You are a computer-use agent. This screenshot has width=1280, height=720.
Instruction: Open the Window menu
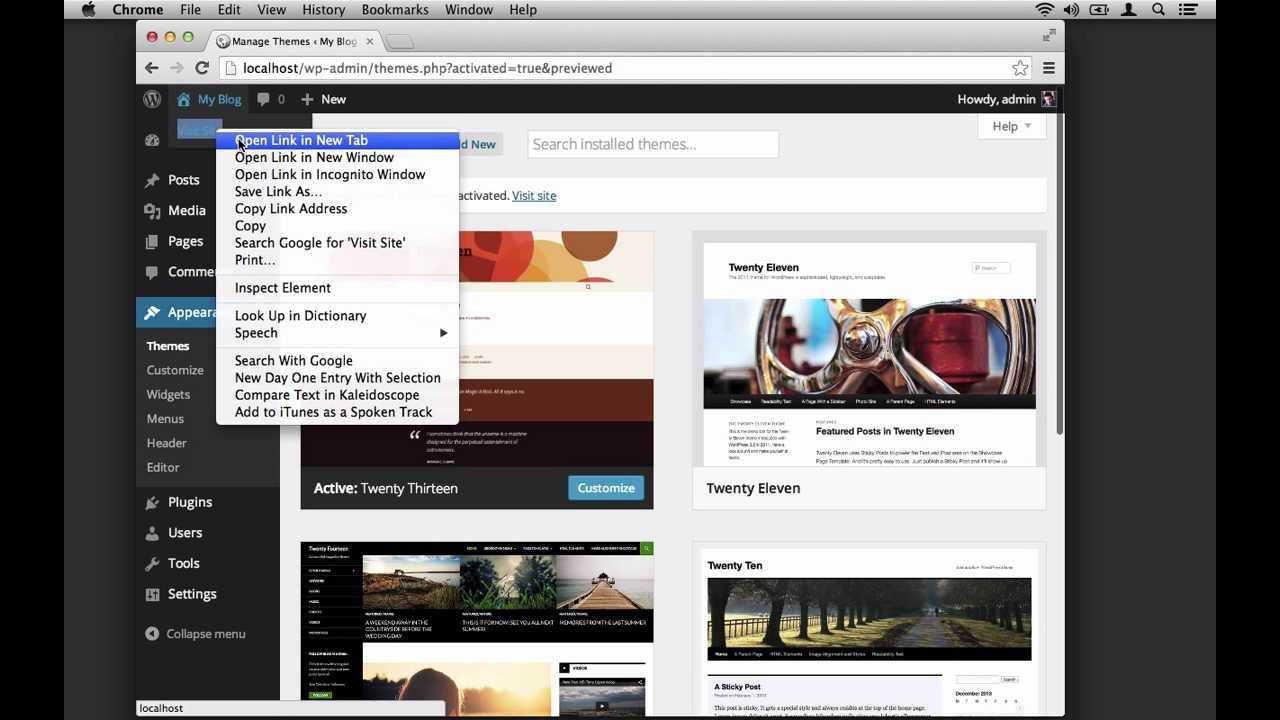tap(468, 9)
